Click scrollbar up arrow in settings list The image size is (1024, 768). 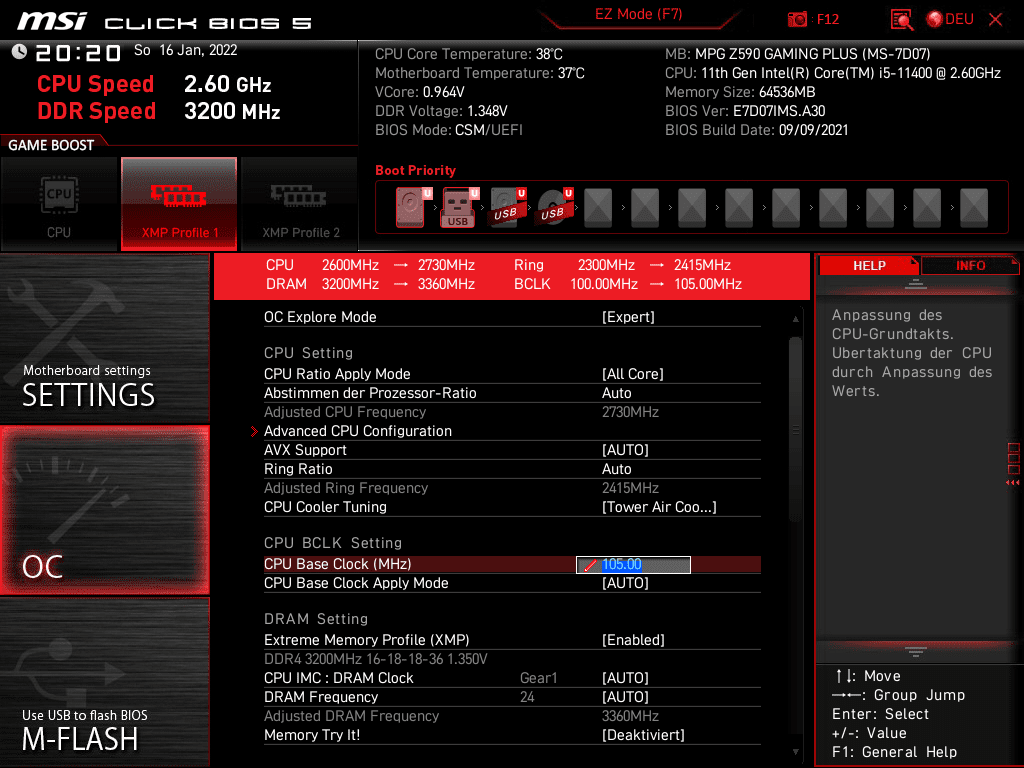(x=795, y=319)
